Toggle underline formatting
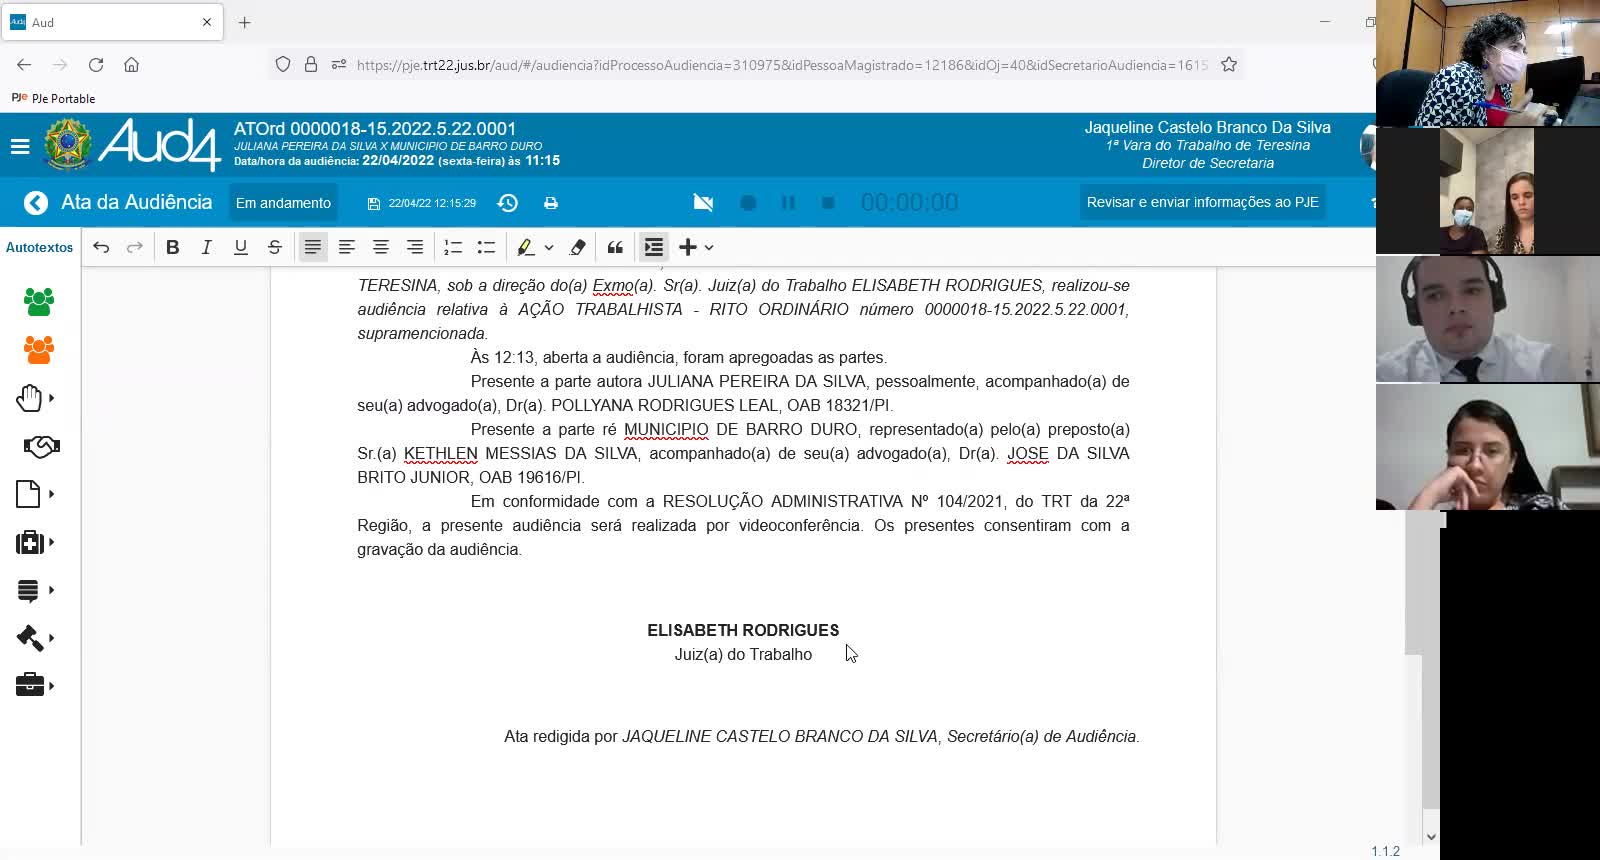1600x860 pixels. (241, 247)
